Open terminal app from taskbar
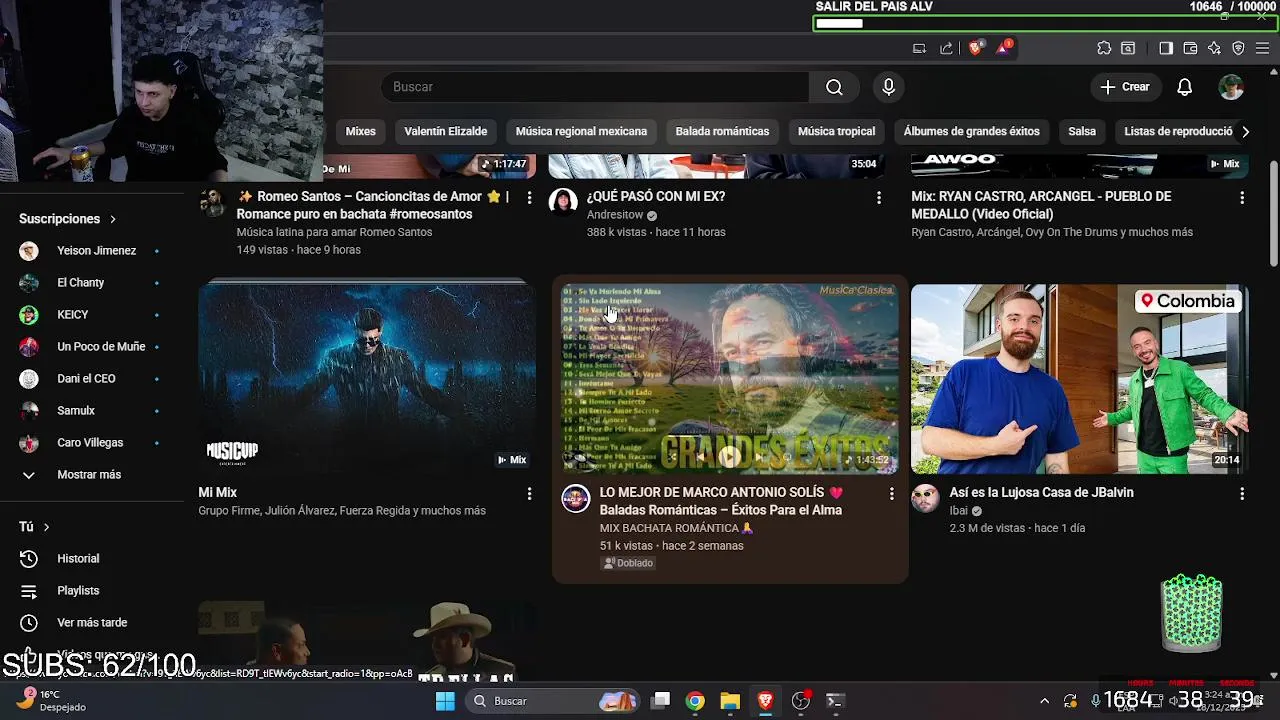The image size is (1280, 720). (835, 701)
